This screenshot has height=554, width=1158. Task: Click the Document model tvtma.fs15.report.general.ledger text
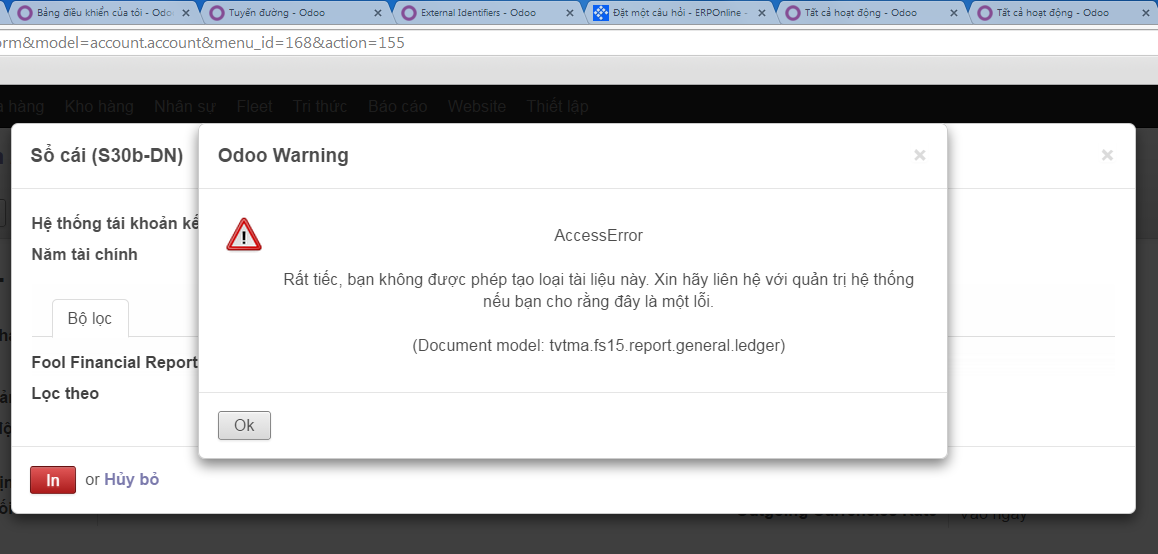[x=598, y=345]
